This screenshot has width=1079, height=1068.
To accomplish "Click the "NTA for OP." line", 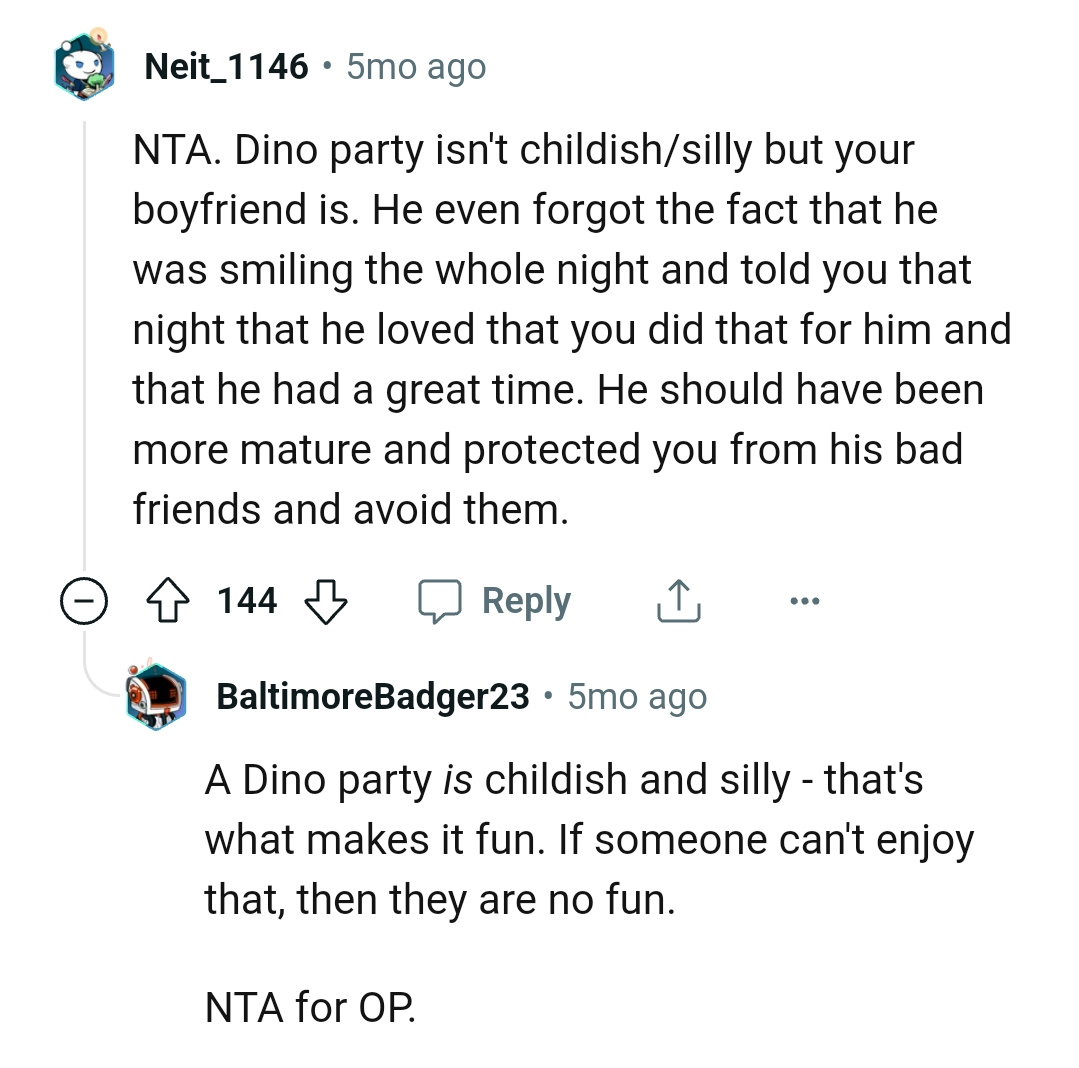I will (x=310, y=1006).
